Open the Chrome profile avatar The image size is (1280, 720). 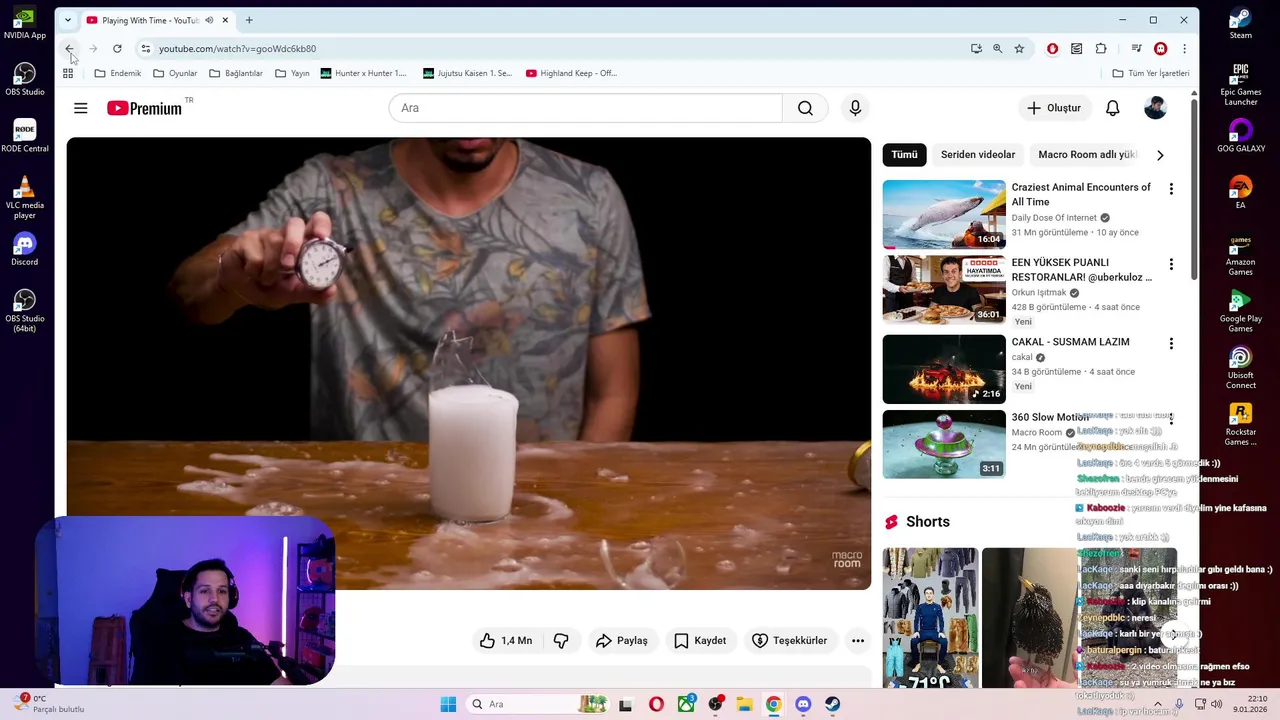[x=1160, y=48]
